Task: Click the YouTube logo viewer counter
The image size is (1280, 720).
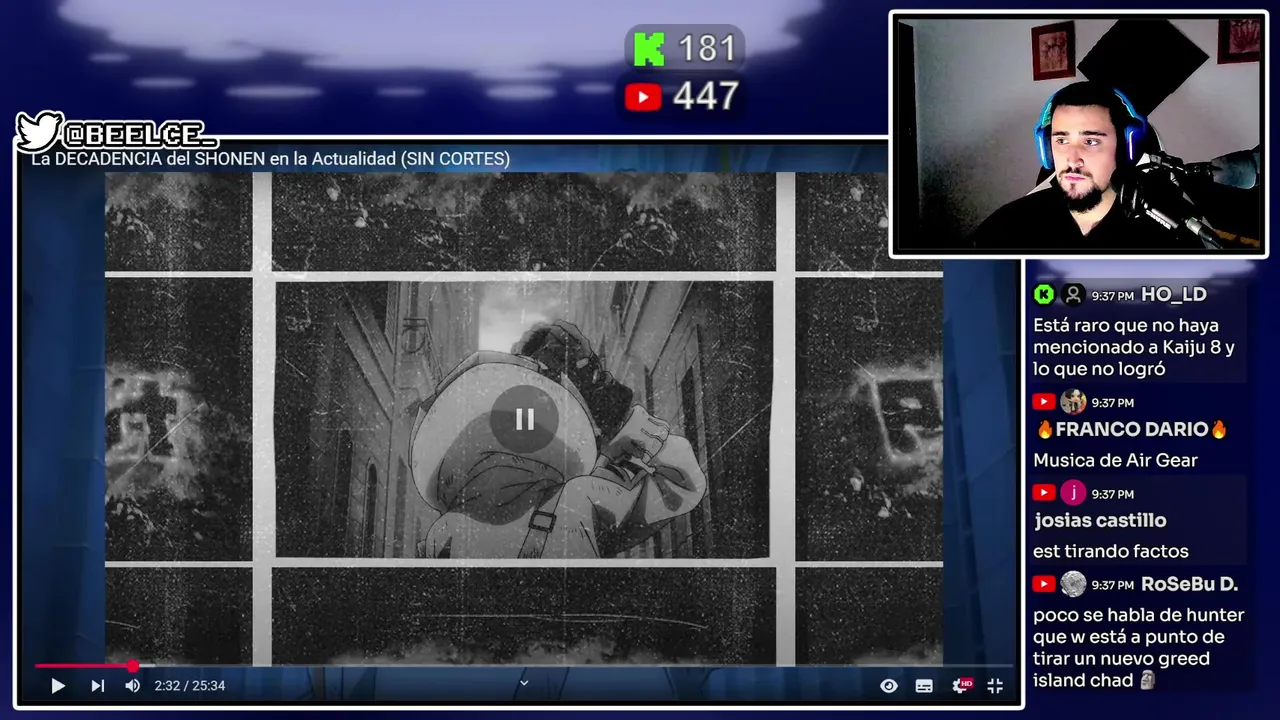Action: point(643,97)
